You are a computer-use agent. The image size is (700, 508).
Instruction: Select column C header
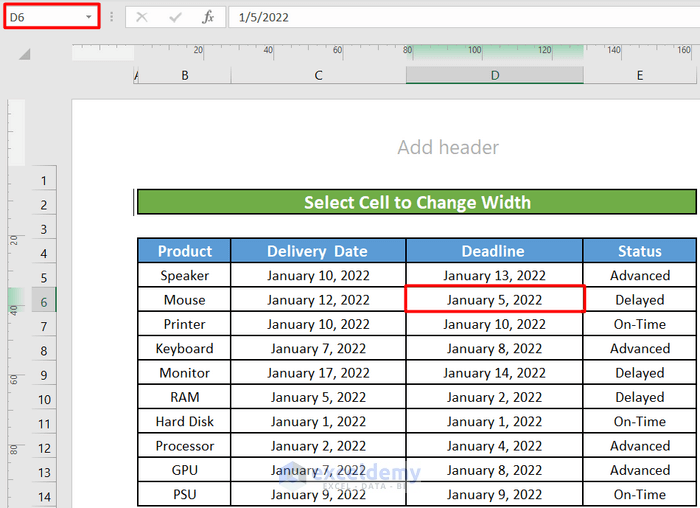318,75
